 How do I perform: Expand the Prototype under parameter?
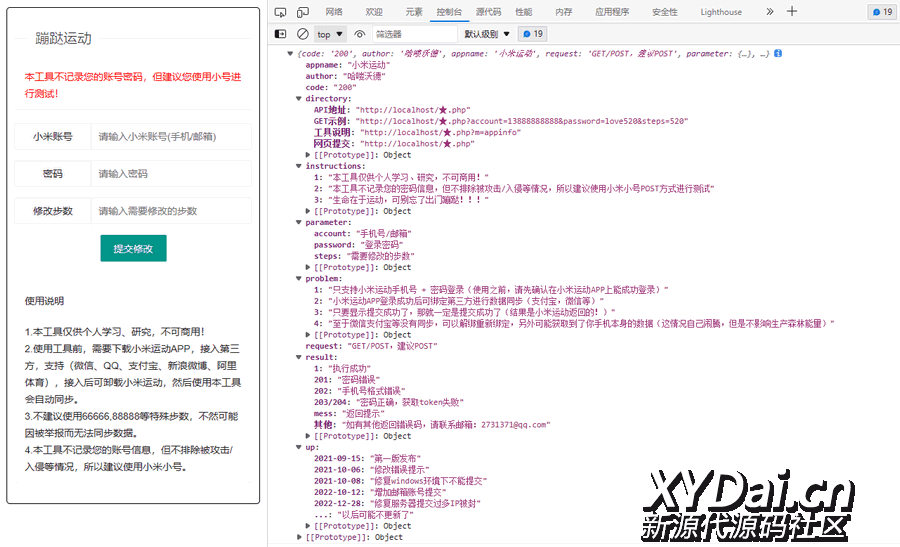pos(308,267)
